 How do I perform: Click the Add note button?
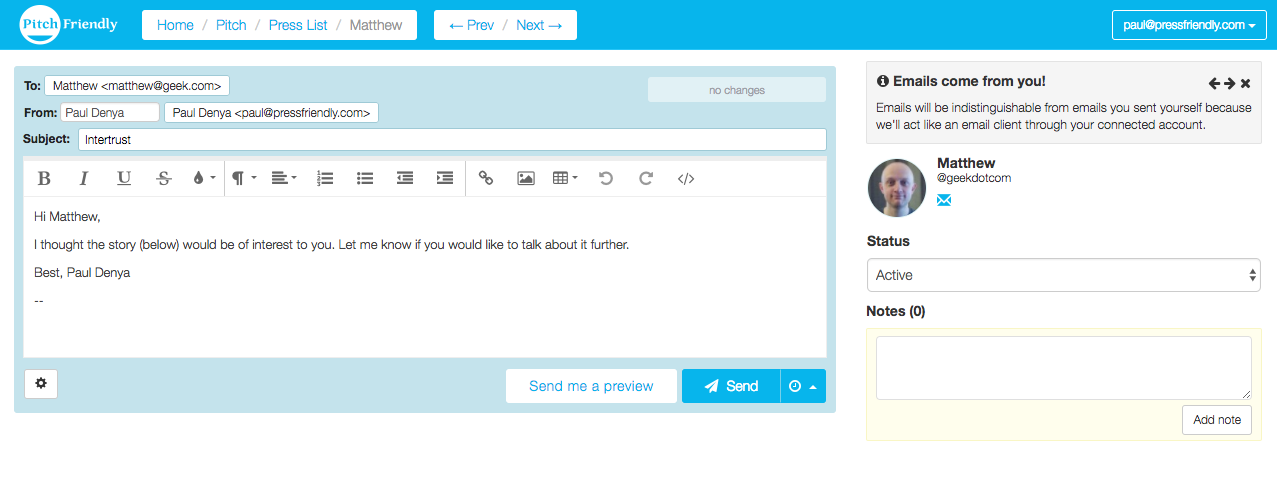point(1217,419)
